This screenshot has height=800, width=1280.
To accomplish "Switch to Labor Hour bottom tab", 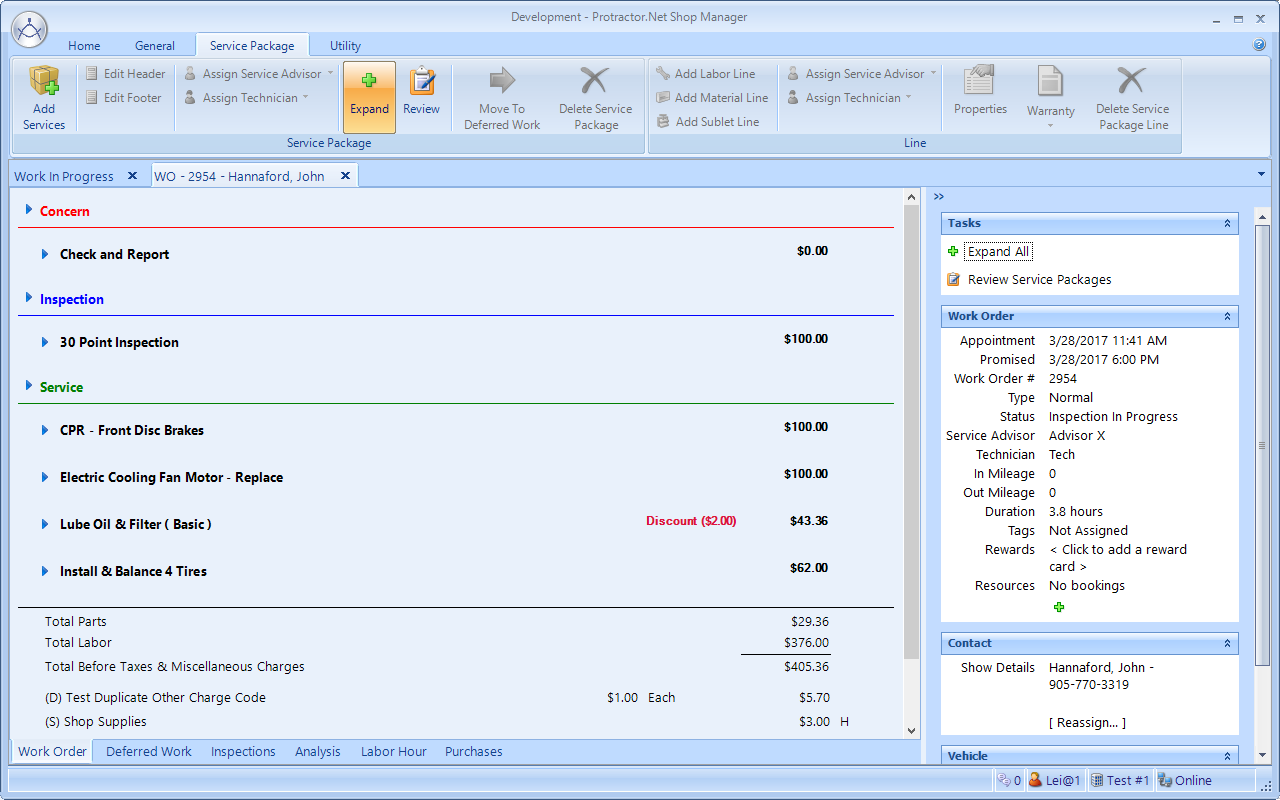I will coord(394,752).
